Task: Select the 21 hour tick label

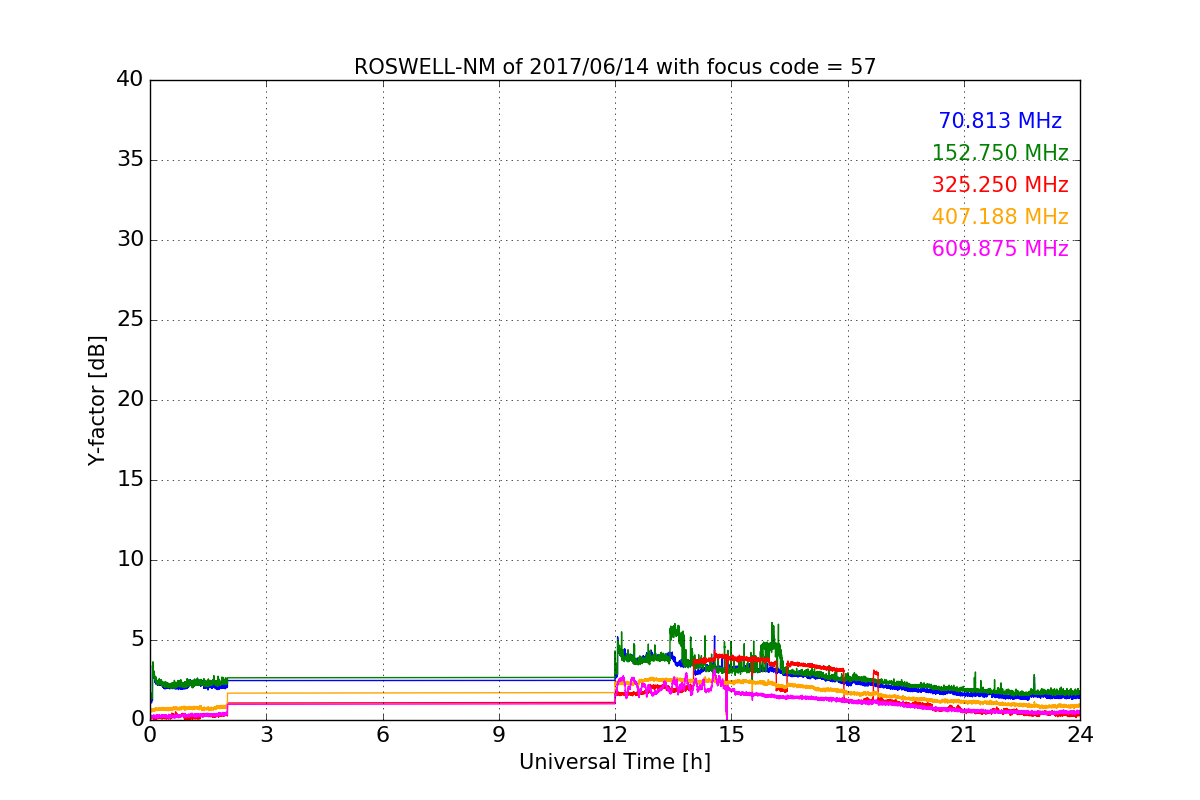Action: click(x=964, y=735)
